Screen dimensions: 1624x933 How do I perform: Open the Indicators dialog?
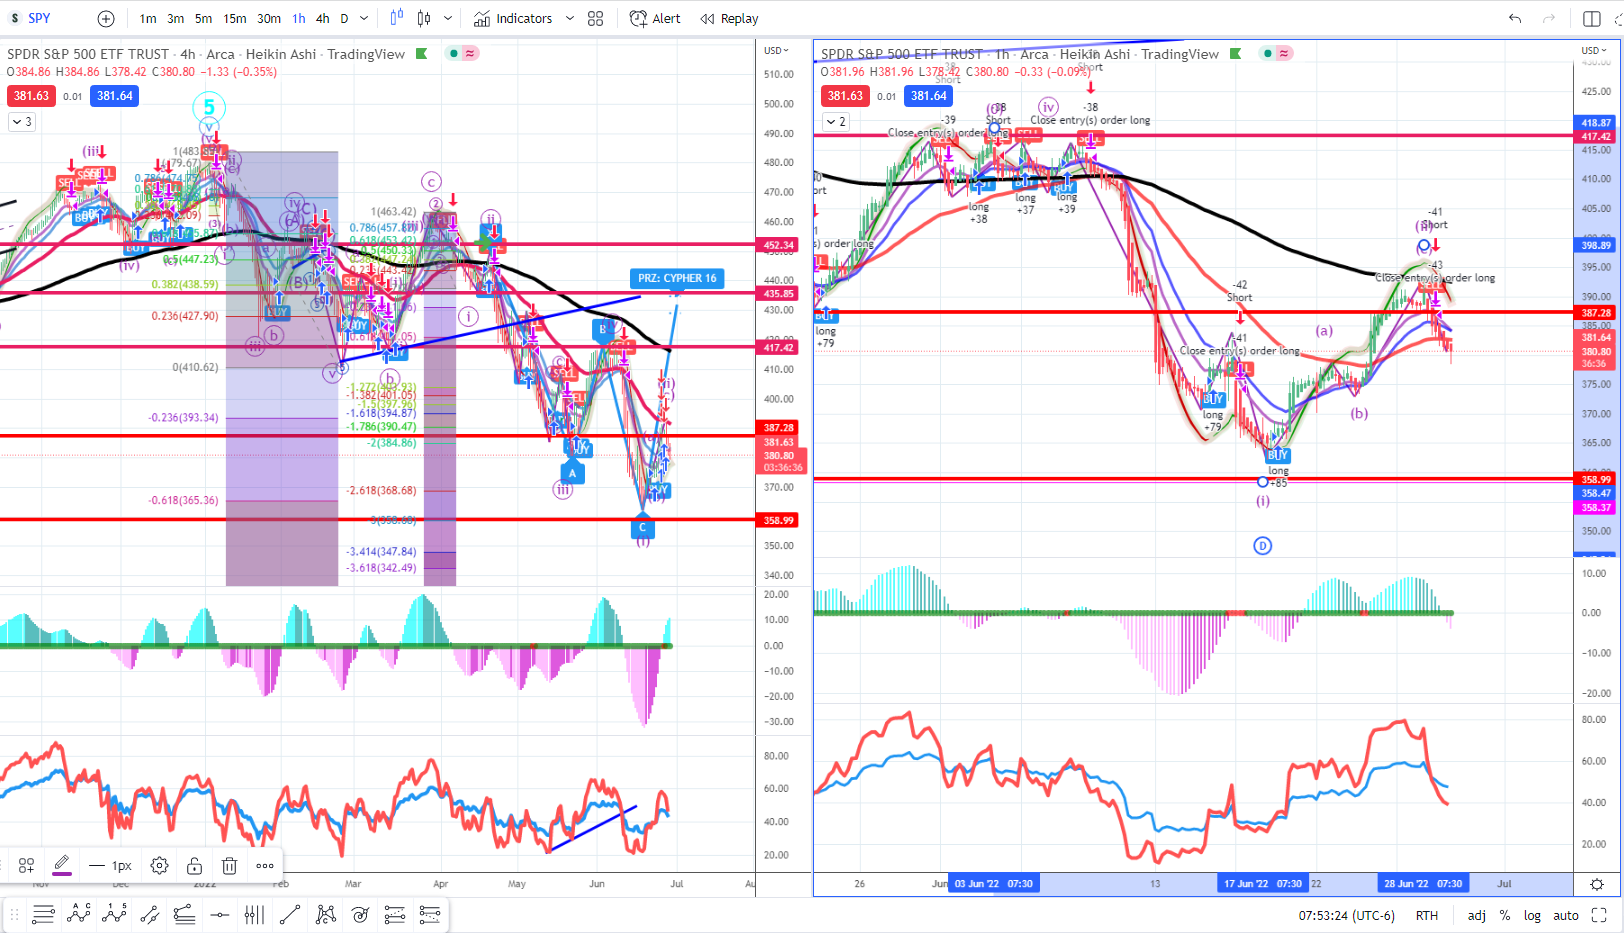513,18
